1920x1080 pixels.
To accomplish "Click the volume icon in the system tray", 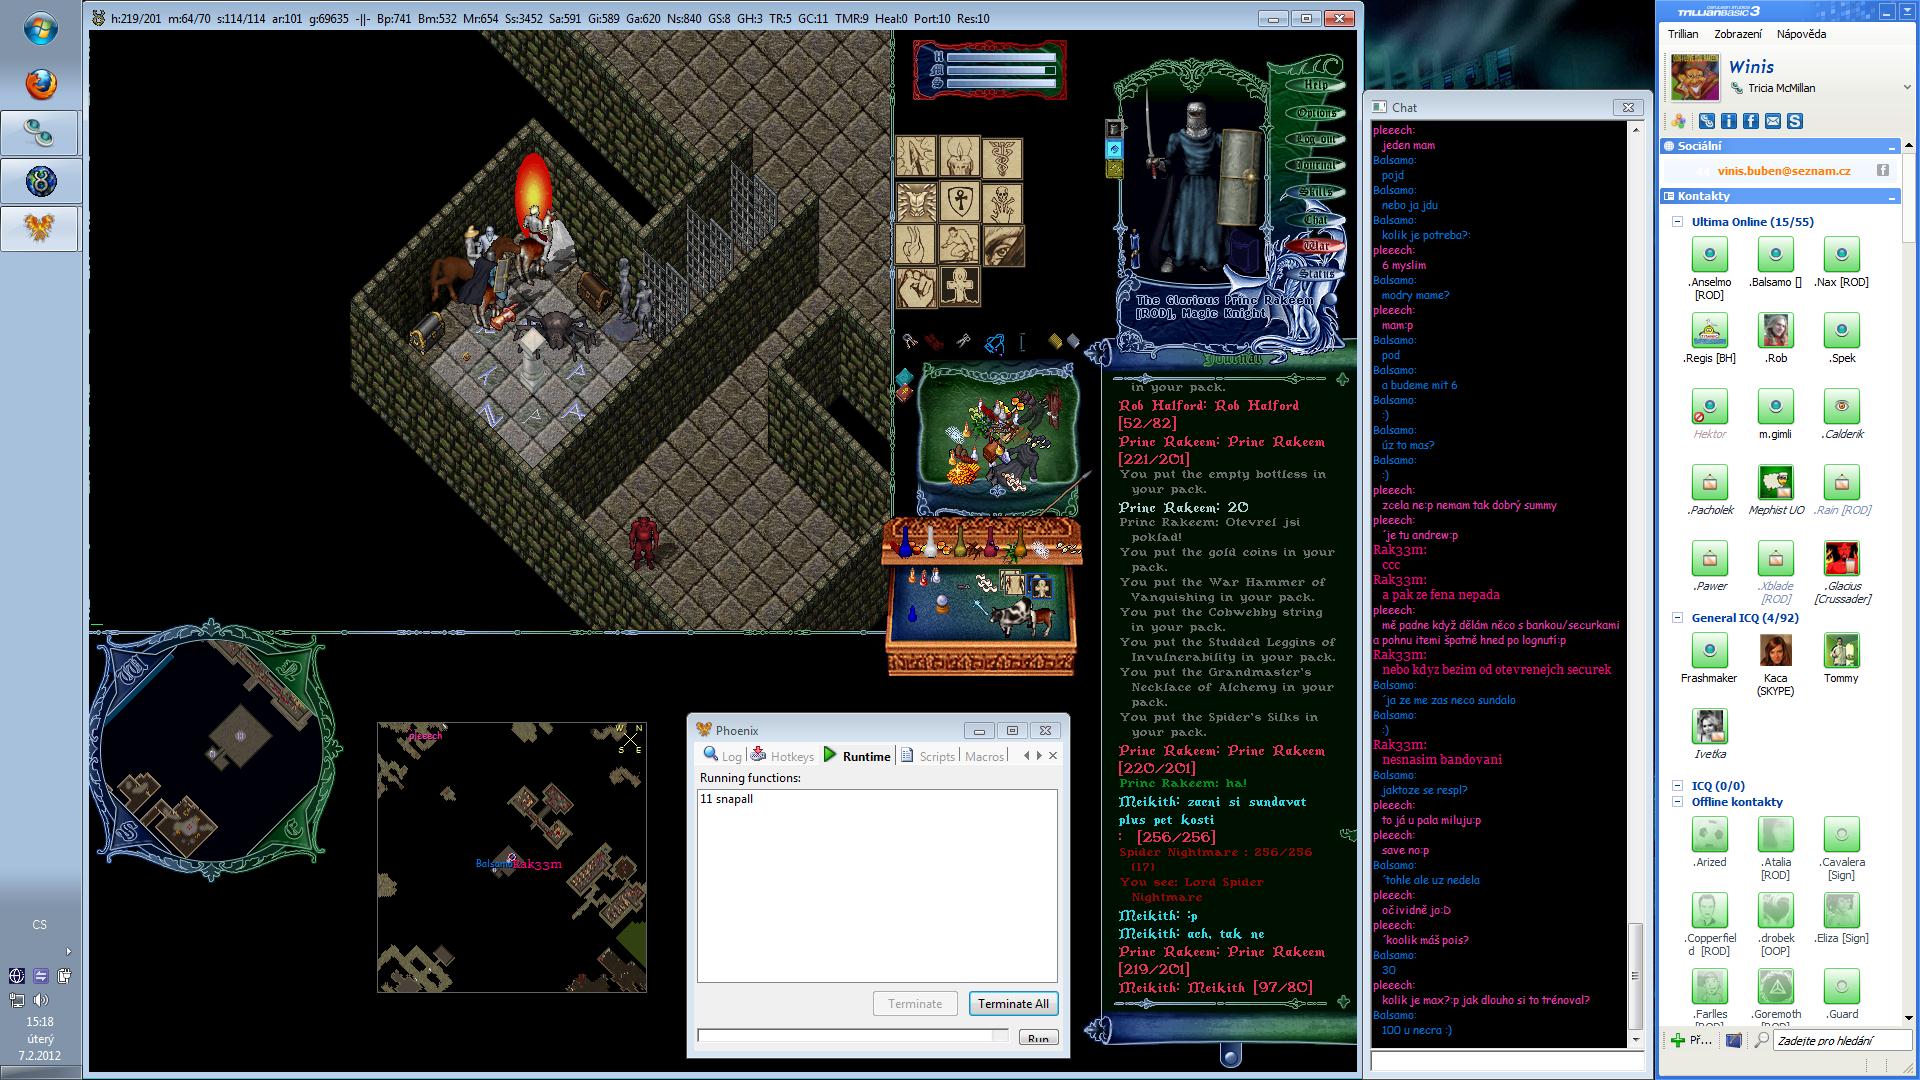I will coord(41,1000).
